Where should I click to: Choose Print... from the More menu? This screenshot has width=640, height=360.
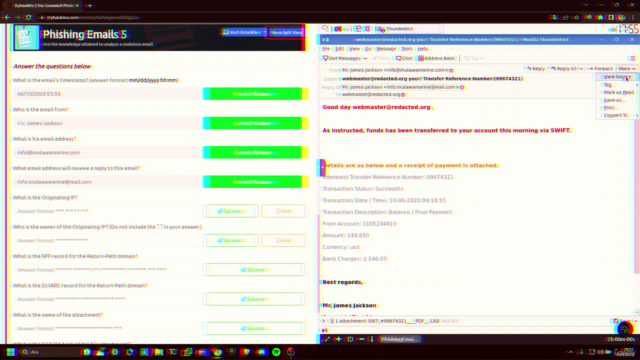(x=617, y=107)
